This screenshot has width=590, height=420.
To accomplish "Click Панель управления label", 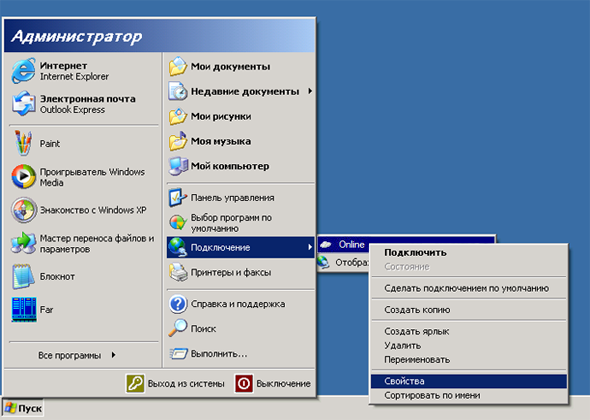I will (x=232, y=198).
